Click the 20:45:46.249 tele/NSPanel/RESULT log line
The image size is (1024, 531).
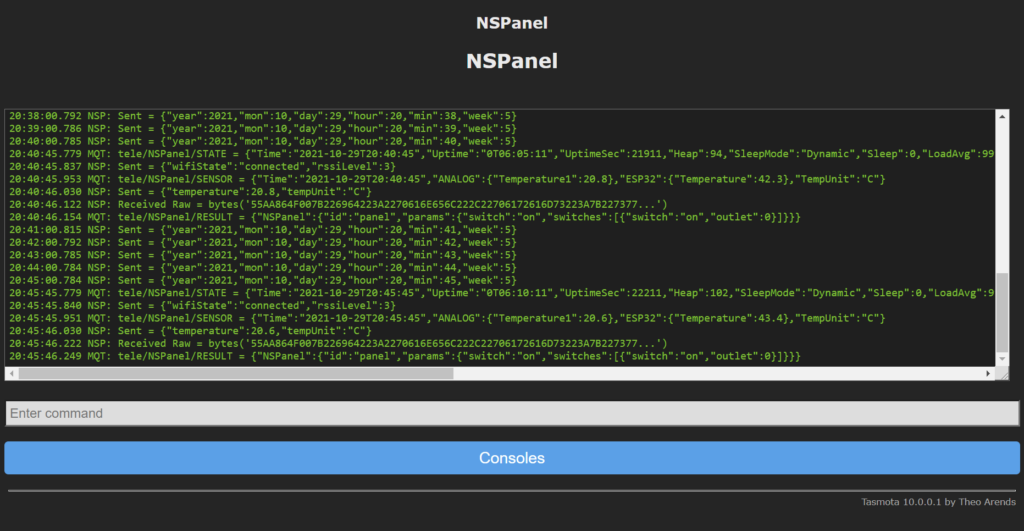[405, 356]
